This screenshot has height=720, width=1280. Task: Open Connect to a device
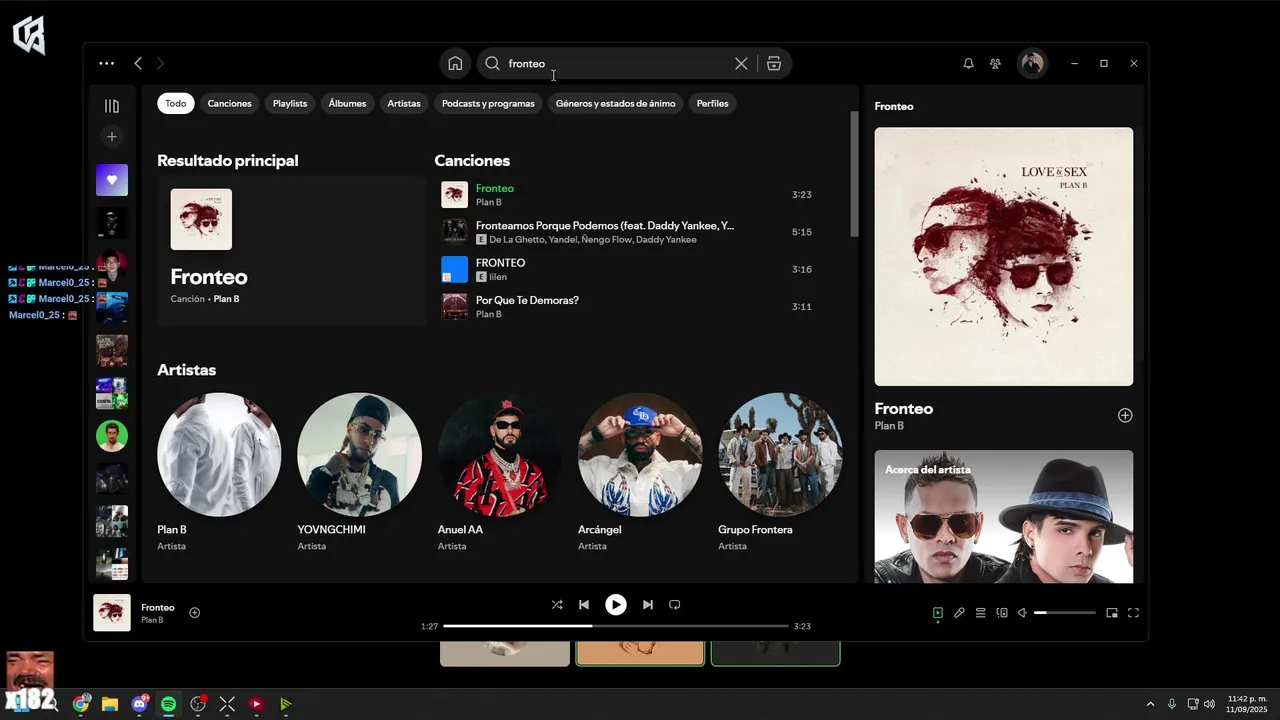(1002, 613)
